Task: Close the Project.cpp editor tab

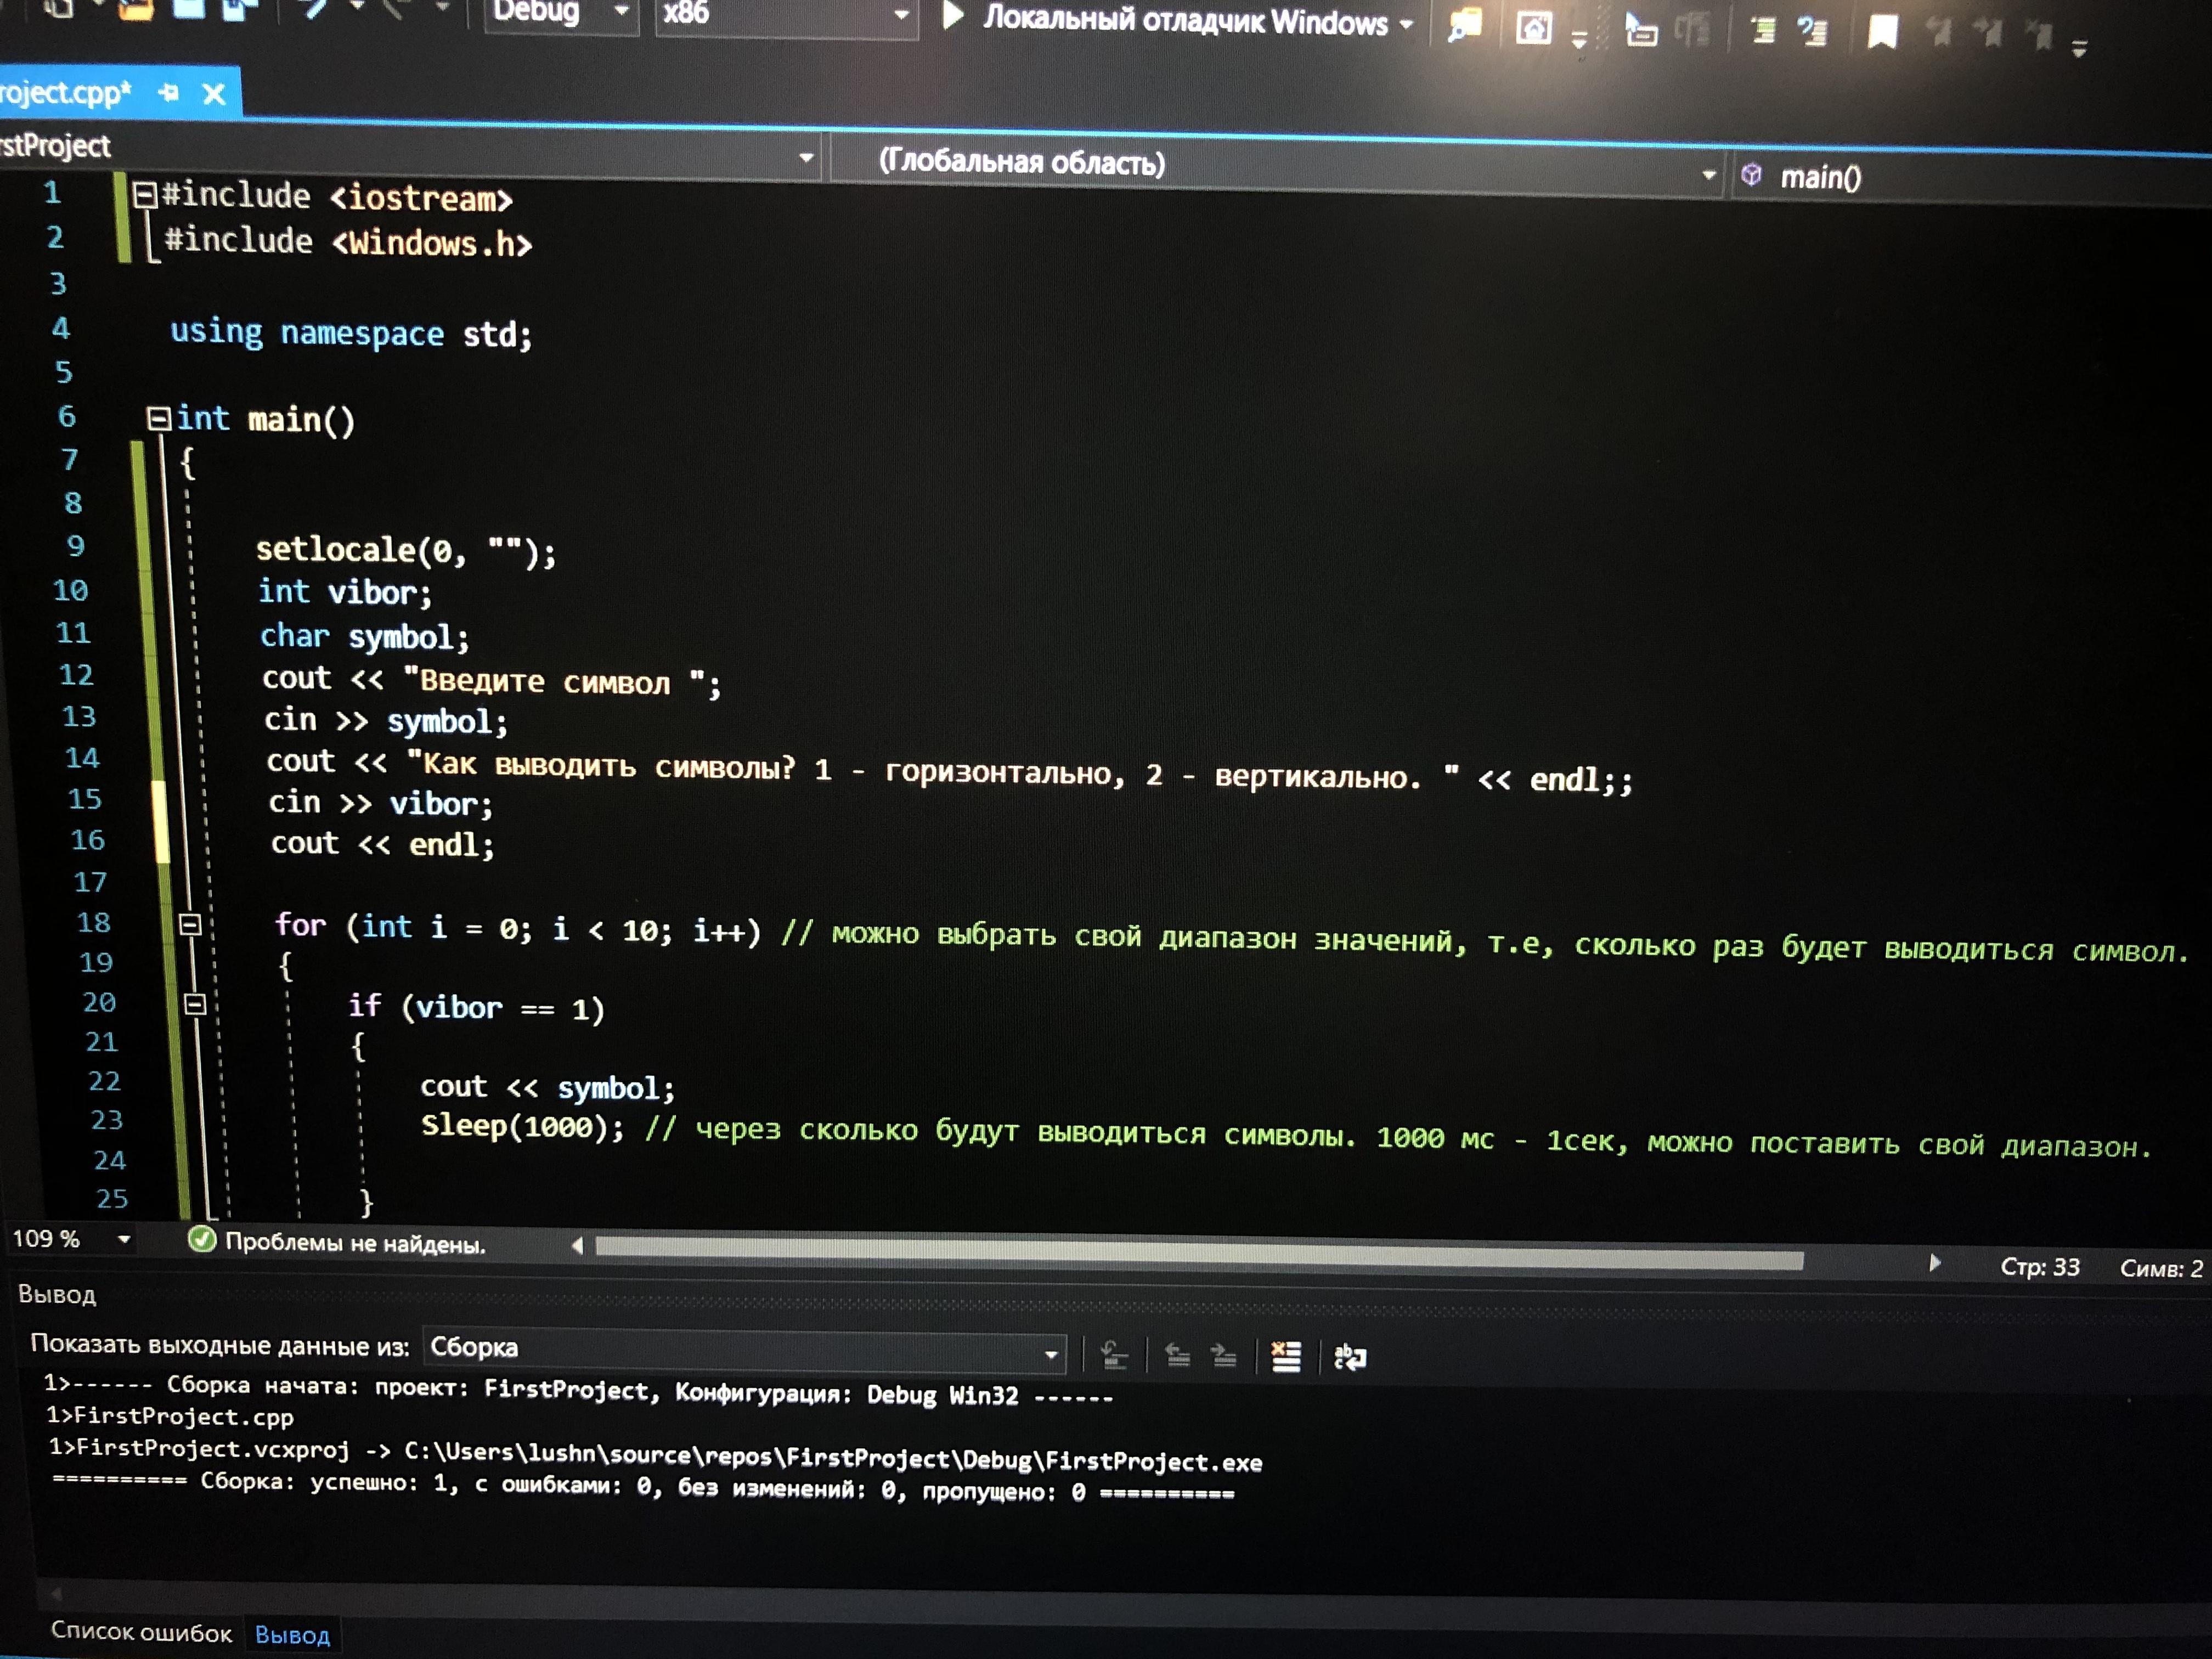Action: tap(214, 94)
